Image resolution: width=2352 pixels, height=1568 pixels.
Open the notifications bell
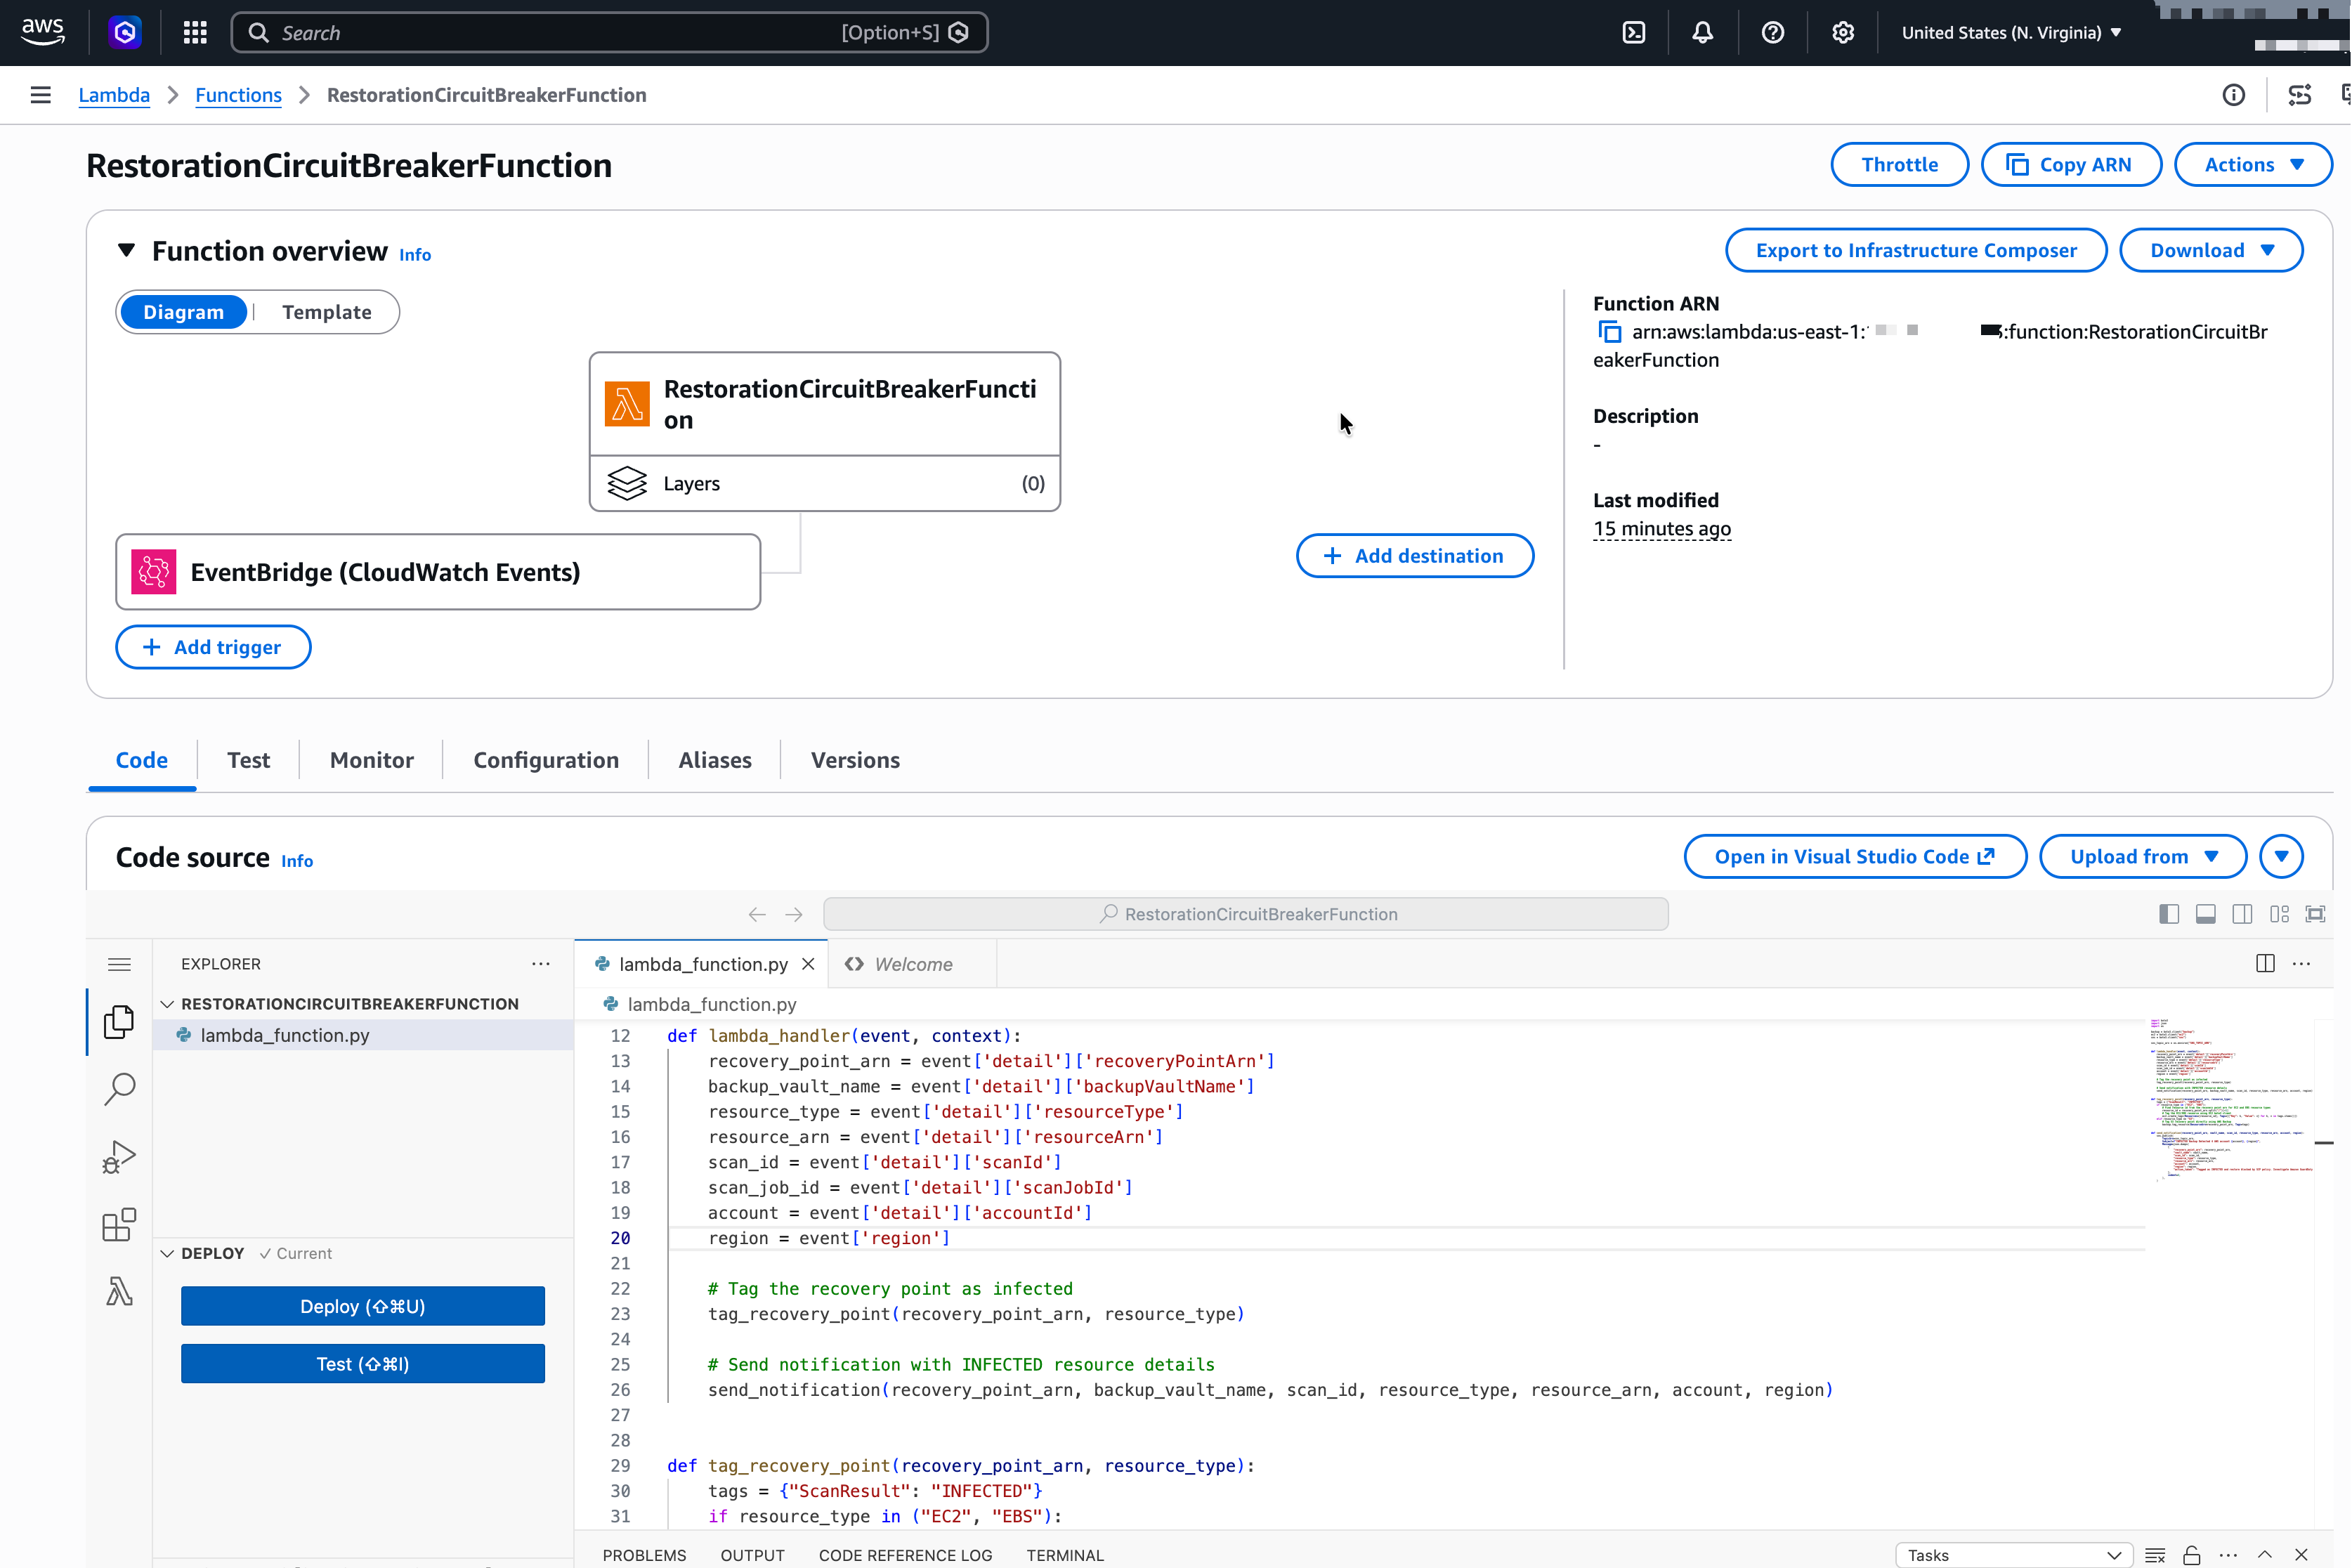tap(1703, 33)
